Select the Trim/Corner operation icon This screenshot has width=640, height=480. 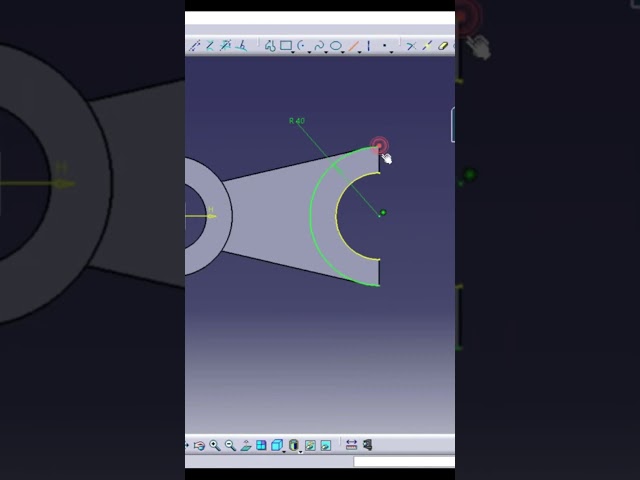(x=411, y=46)
